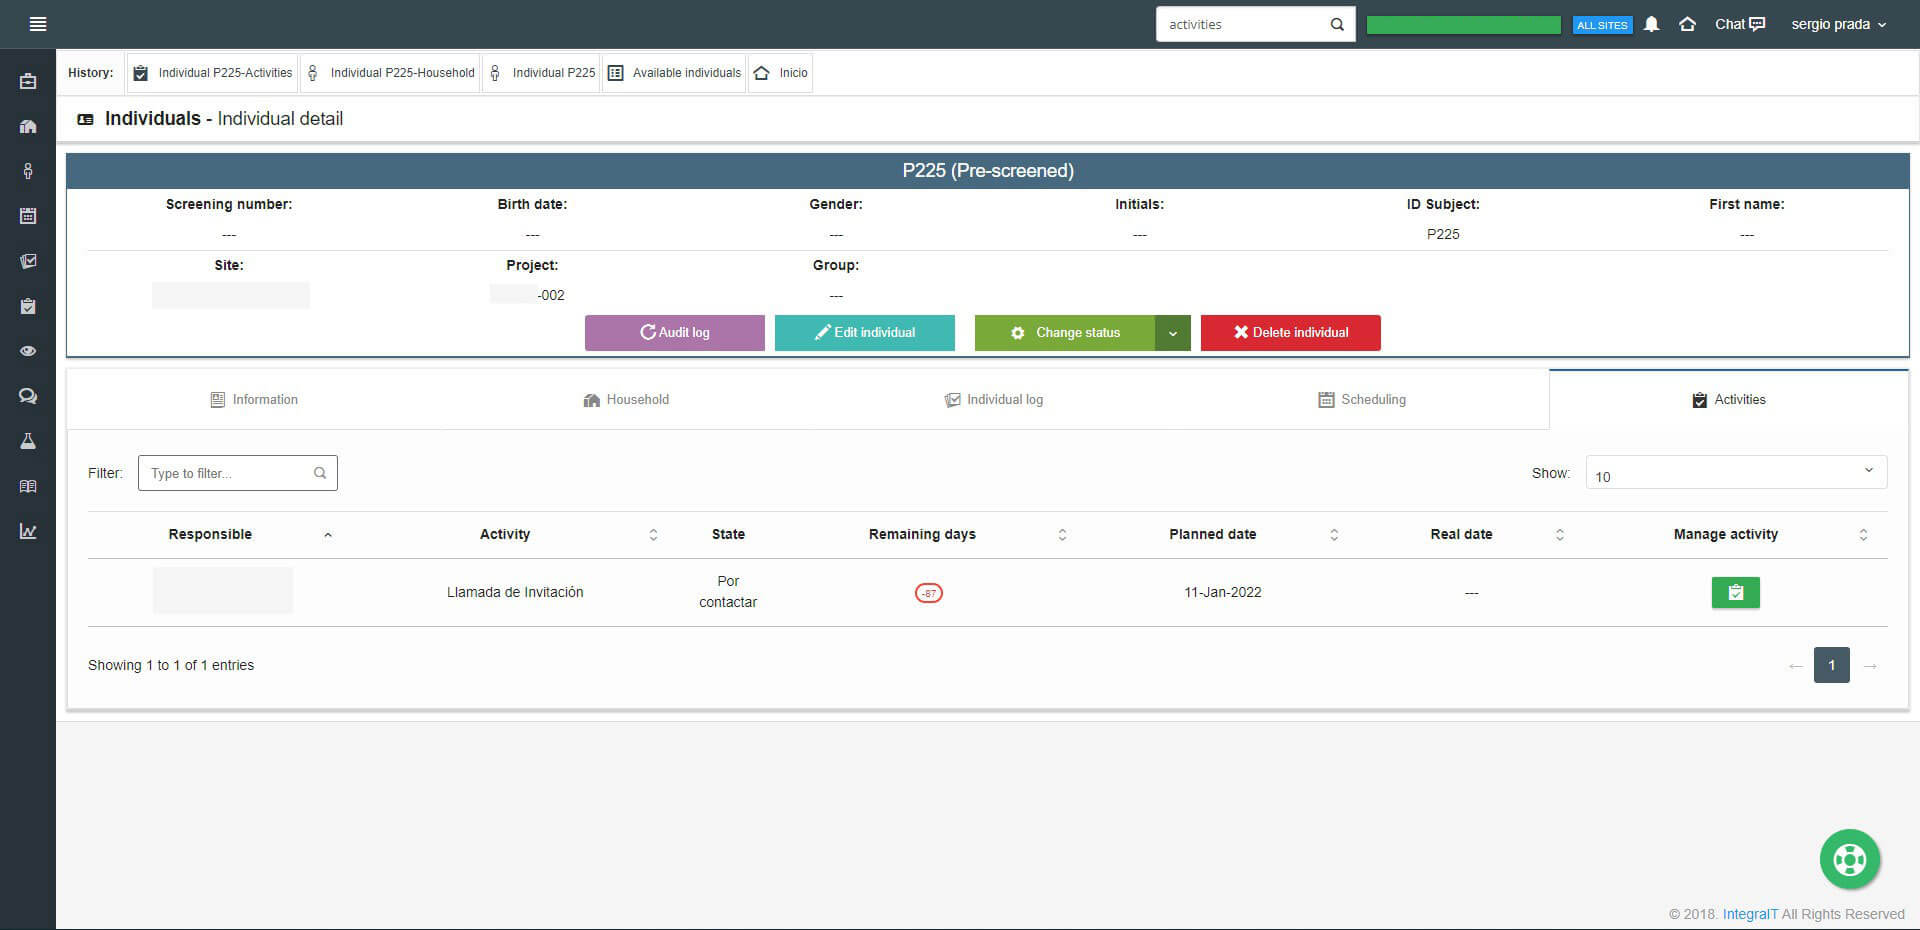Open the eye icon in left sidebar

[x=28, y=351]
